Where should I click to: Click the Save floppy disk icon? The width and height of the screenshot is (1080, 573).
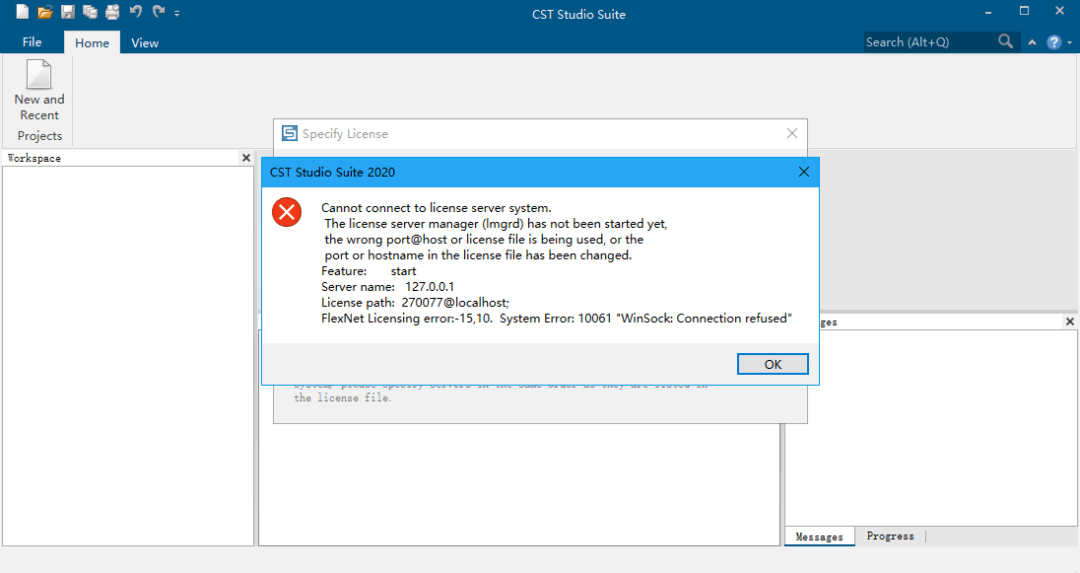pos(68,13)
